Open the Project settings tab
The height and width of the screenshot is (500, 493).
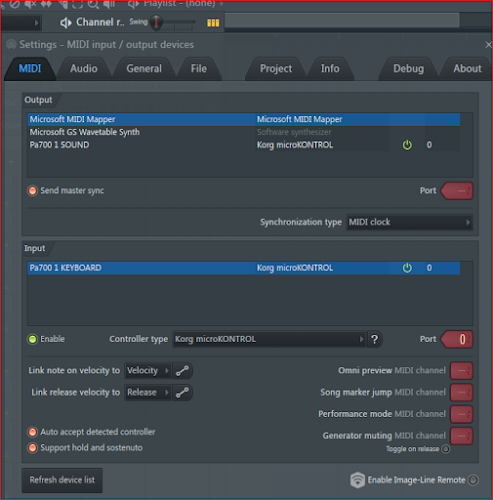[x=276, y=69]
